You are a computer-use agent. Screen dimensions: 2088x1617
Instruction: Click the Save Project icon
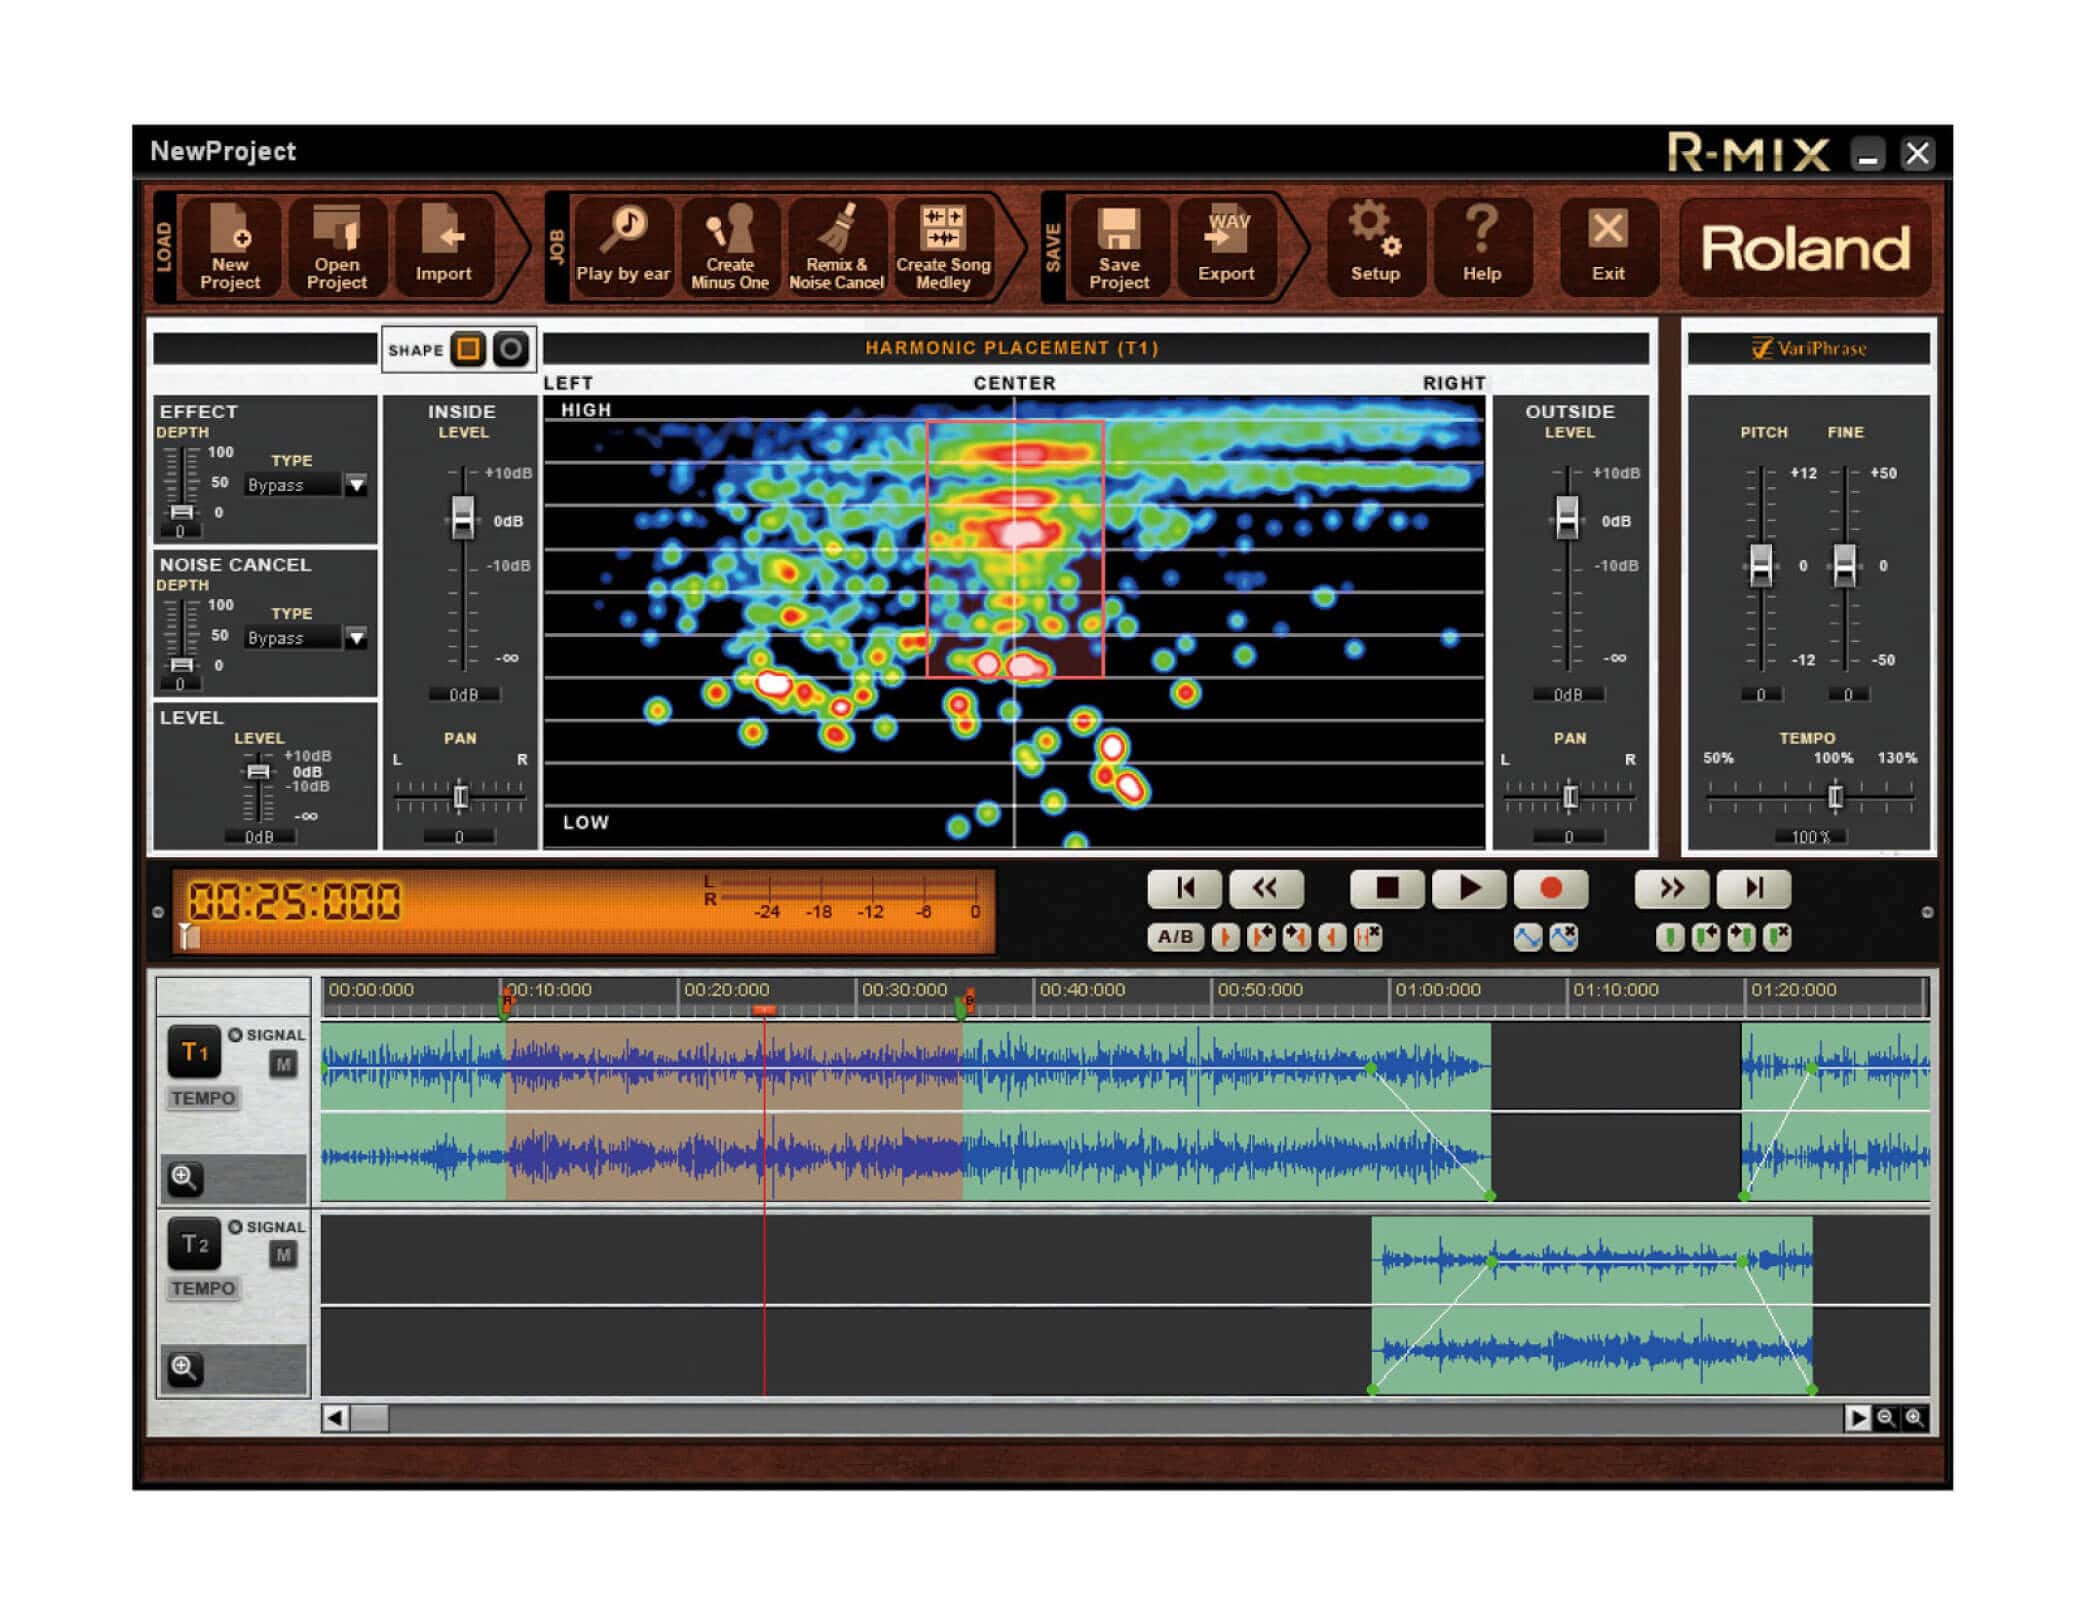tap(1119, 247)
